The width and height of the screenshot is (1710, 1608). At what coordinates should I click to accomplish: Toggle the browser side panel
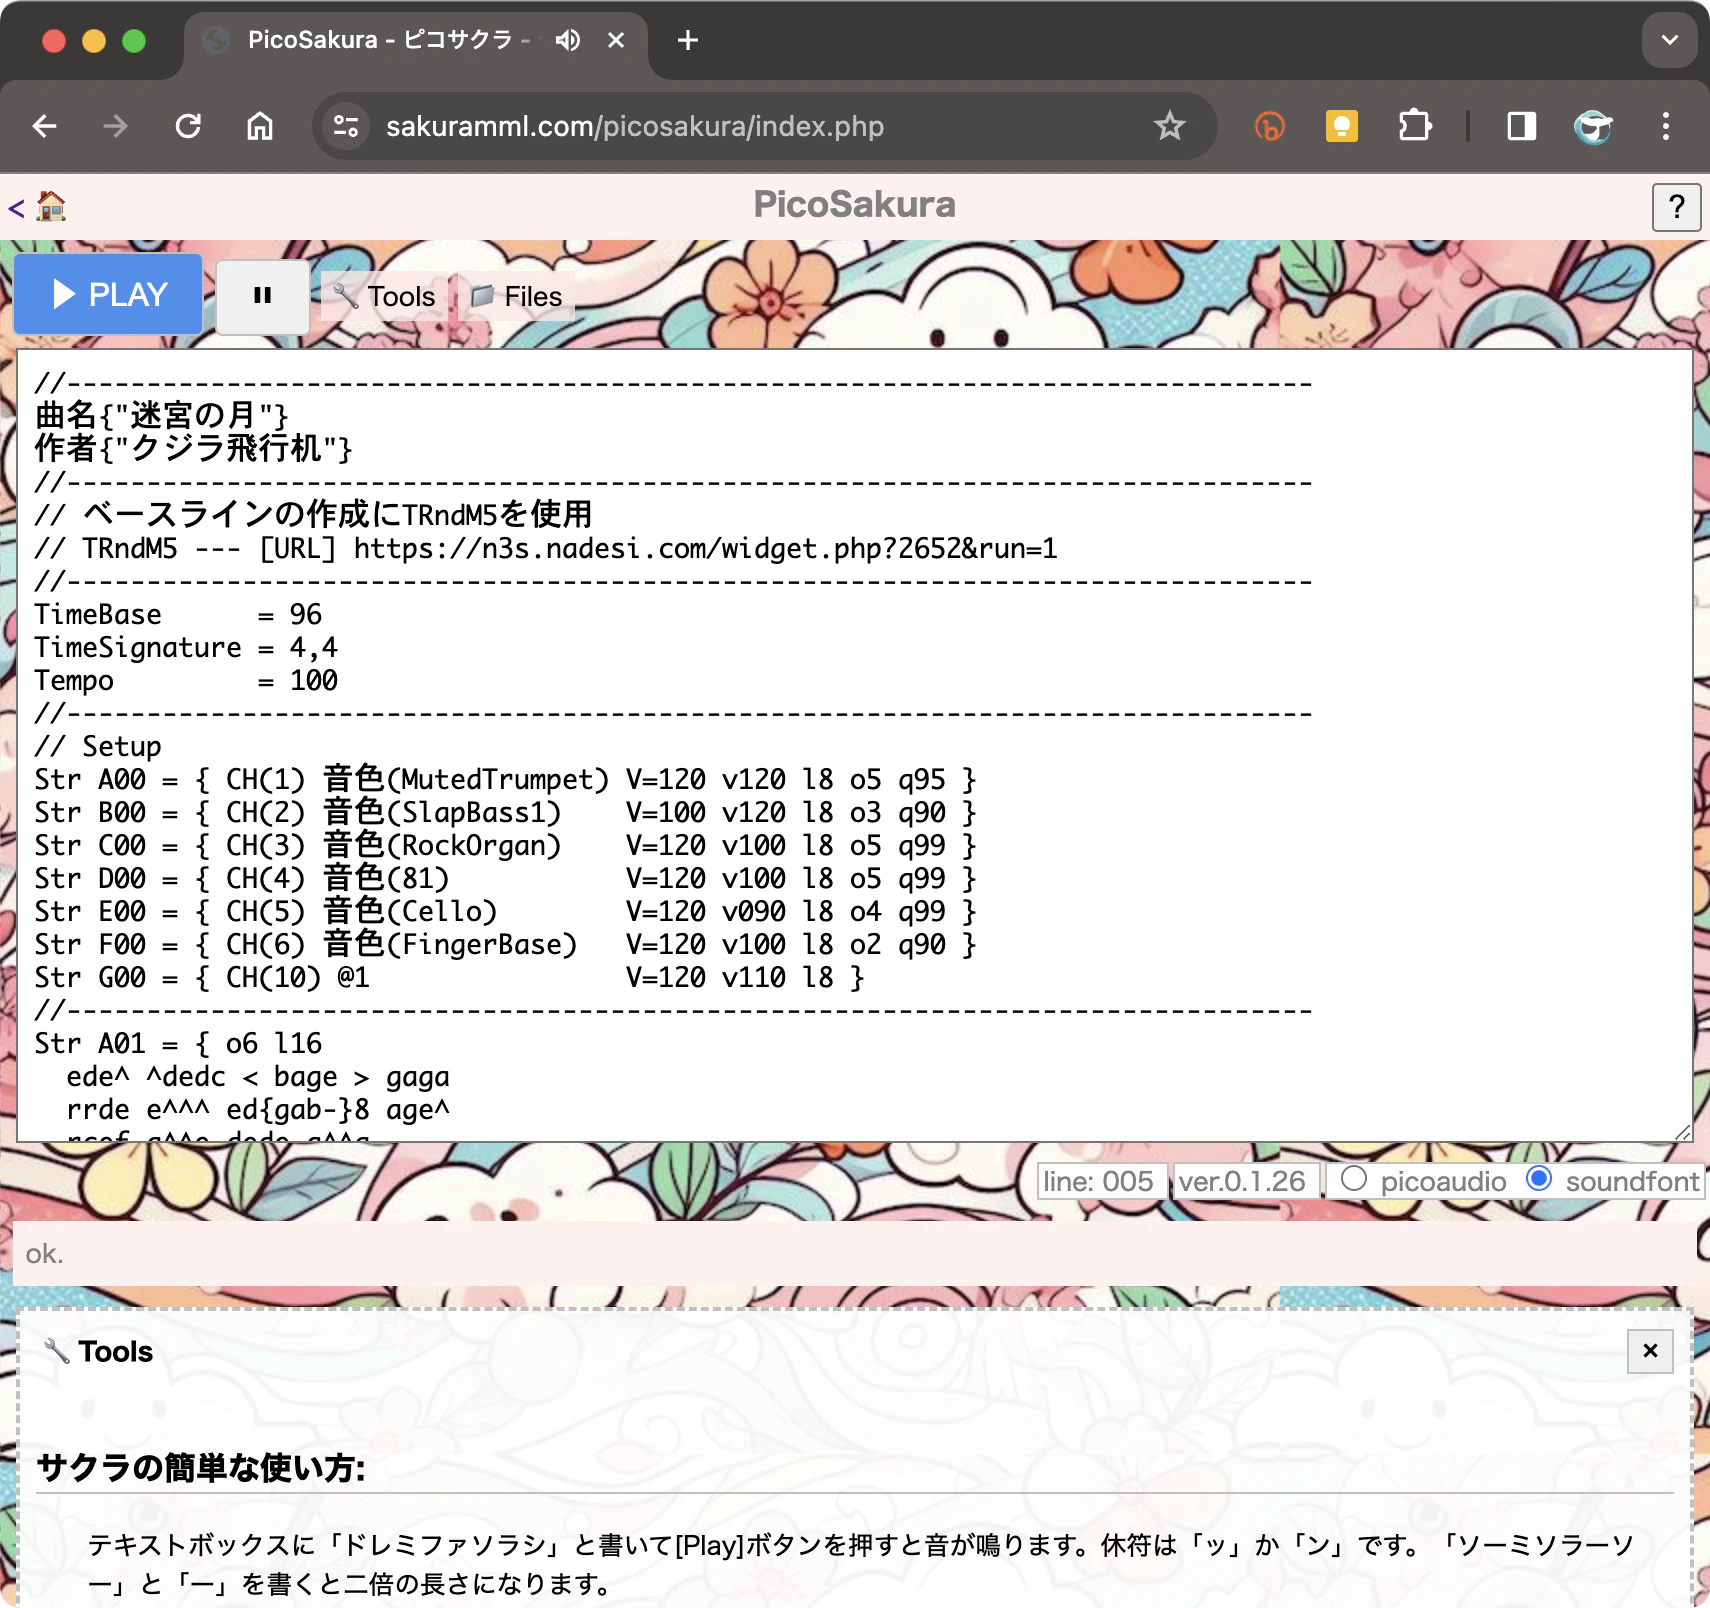(x=1521, y=126)
